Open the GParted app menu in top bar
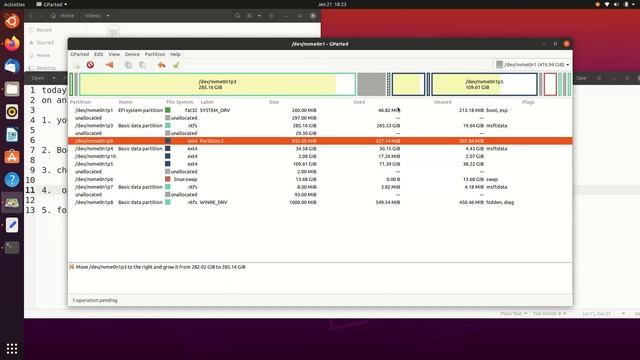The image size is (640, 360). [52, 4]
